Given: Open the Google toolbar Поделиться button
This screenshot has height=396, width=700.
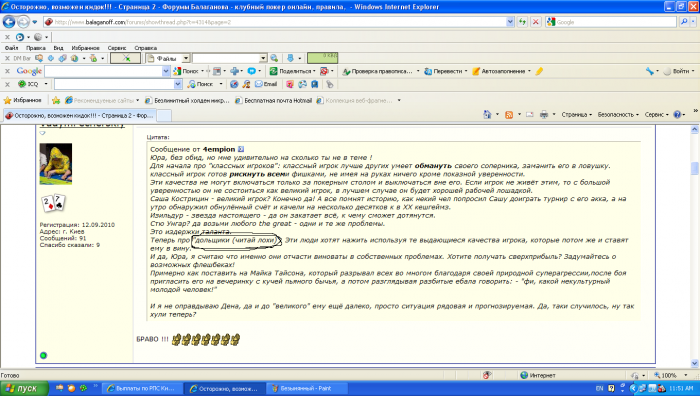Looking at the screenshot, I should point(292,71).
